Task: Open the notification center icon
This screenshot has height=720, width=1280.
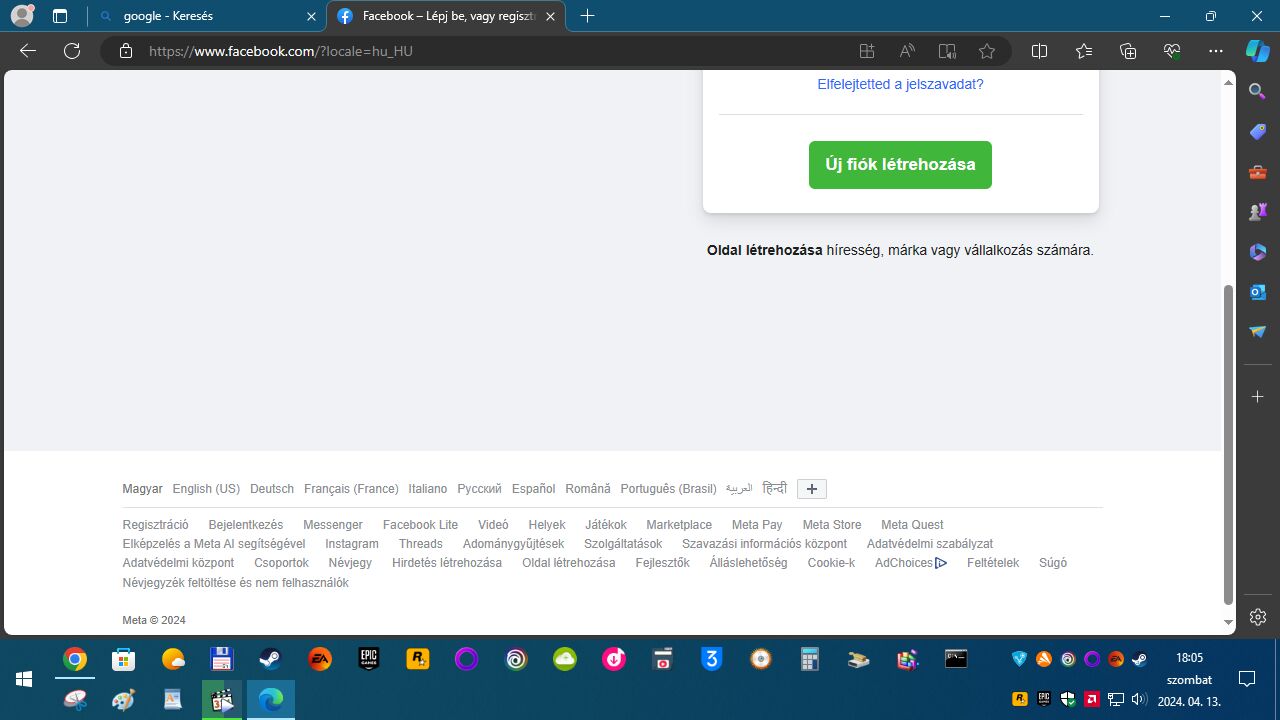Action: click(1247, 679)
